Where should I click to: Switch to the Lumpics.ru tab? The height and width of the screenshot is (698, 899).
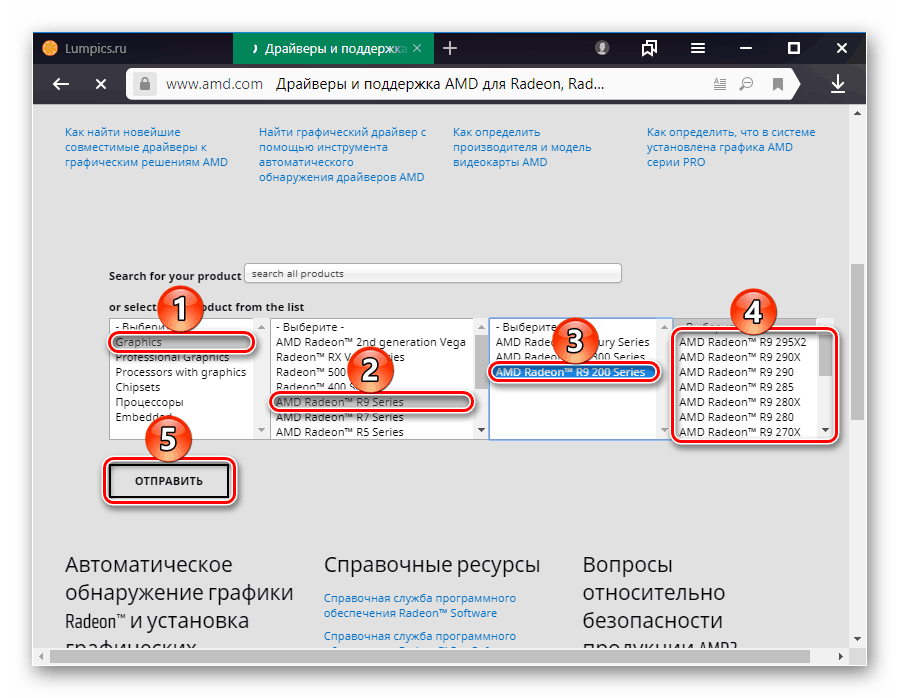tap(133, 48)
